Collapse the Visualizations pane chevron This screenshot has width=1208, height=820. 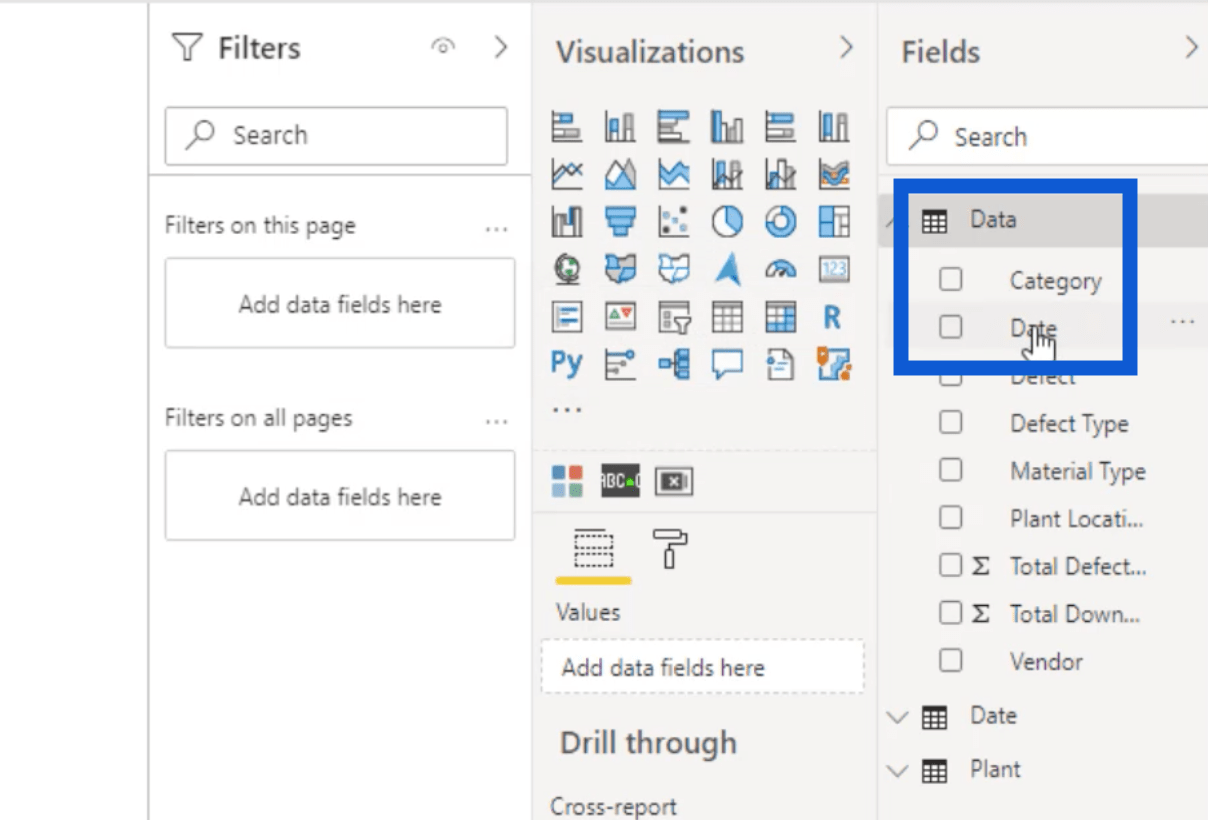point(846,47)
